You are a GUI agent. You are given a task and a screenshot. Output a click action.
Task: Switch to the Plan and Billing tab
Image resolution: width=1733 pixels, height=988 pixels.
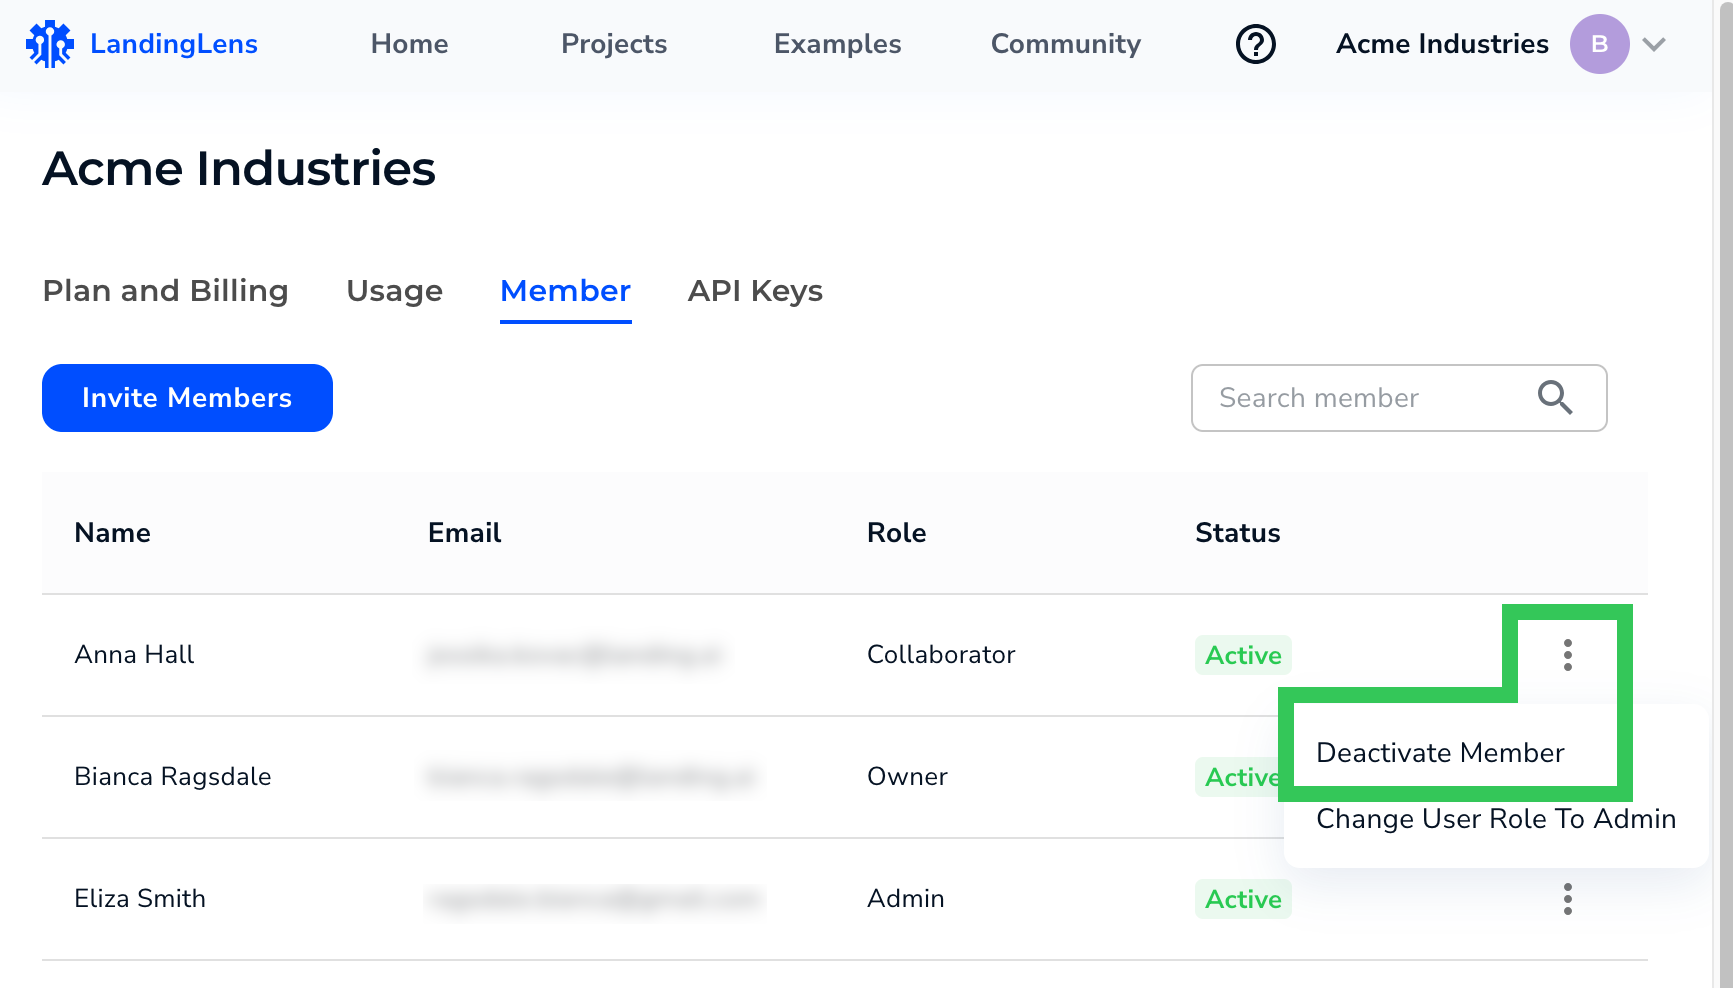tap(166, 291)
